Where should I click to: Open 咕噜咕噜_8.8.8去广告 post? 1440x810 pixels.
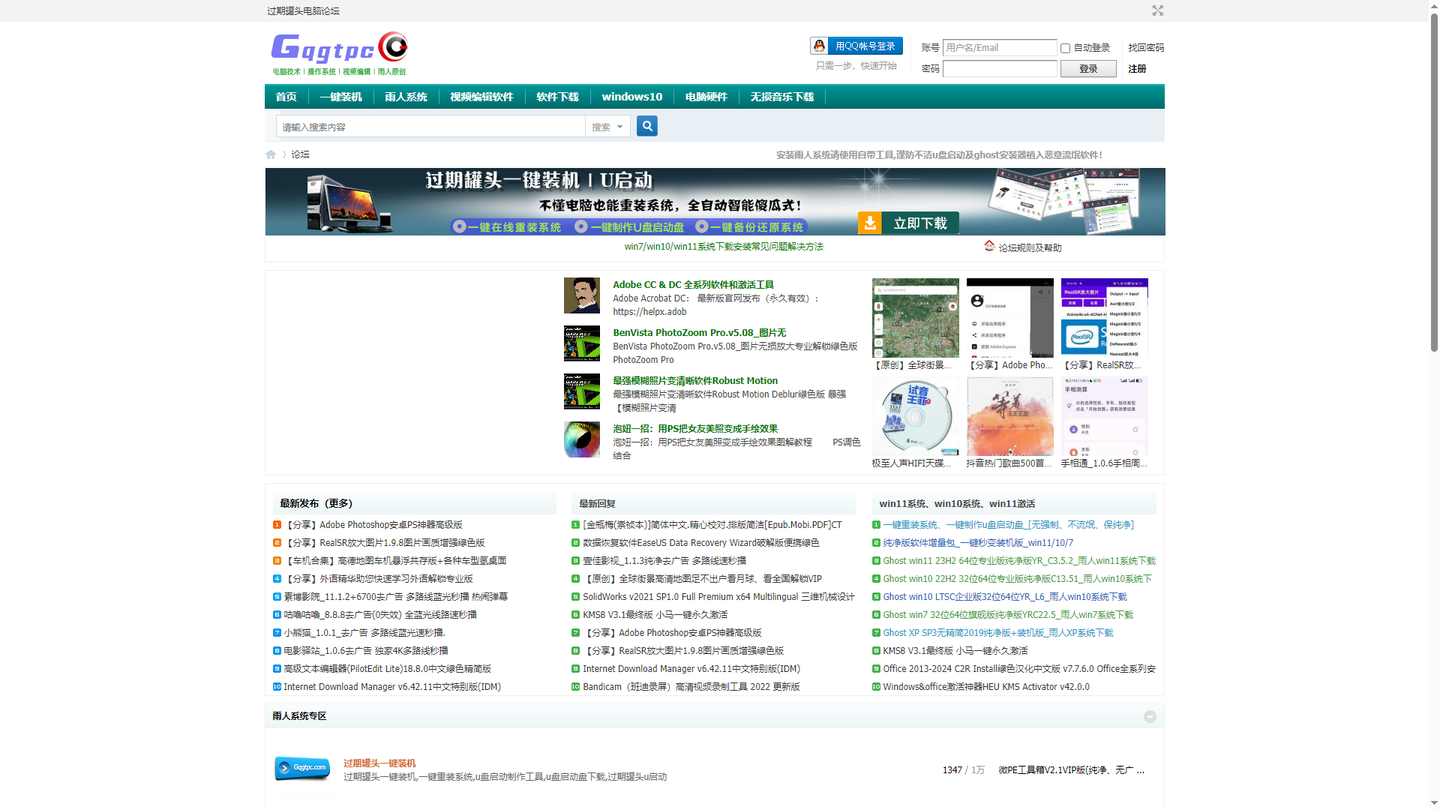click(380, 615)
